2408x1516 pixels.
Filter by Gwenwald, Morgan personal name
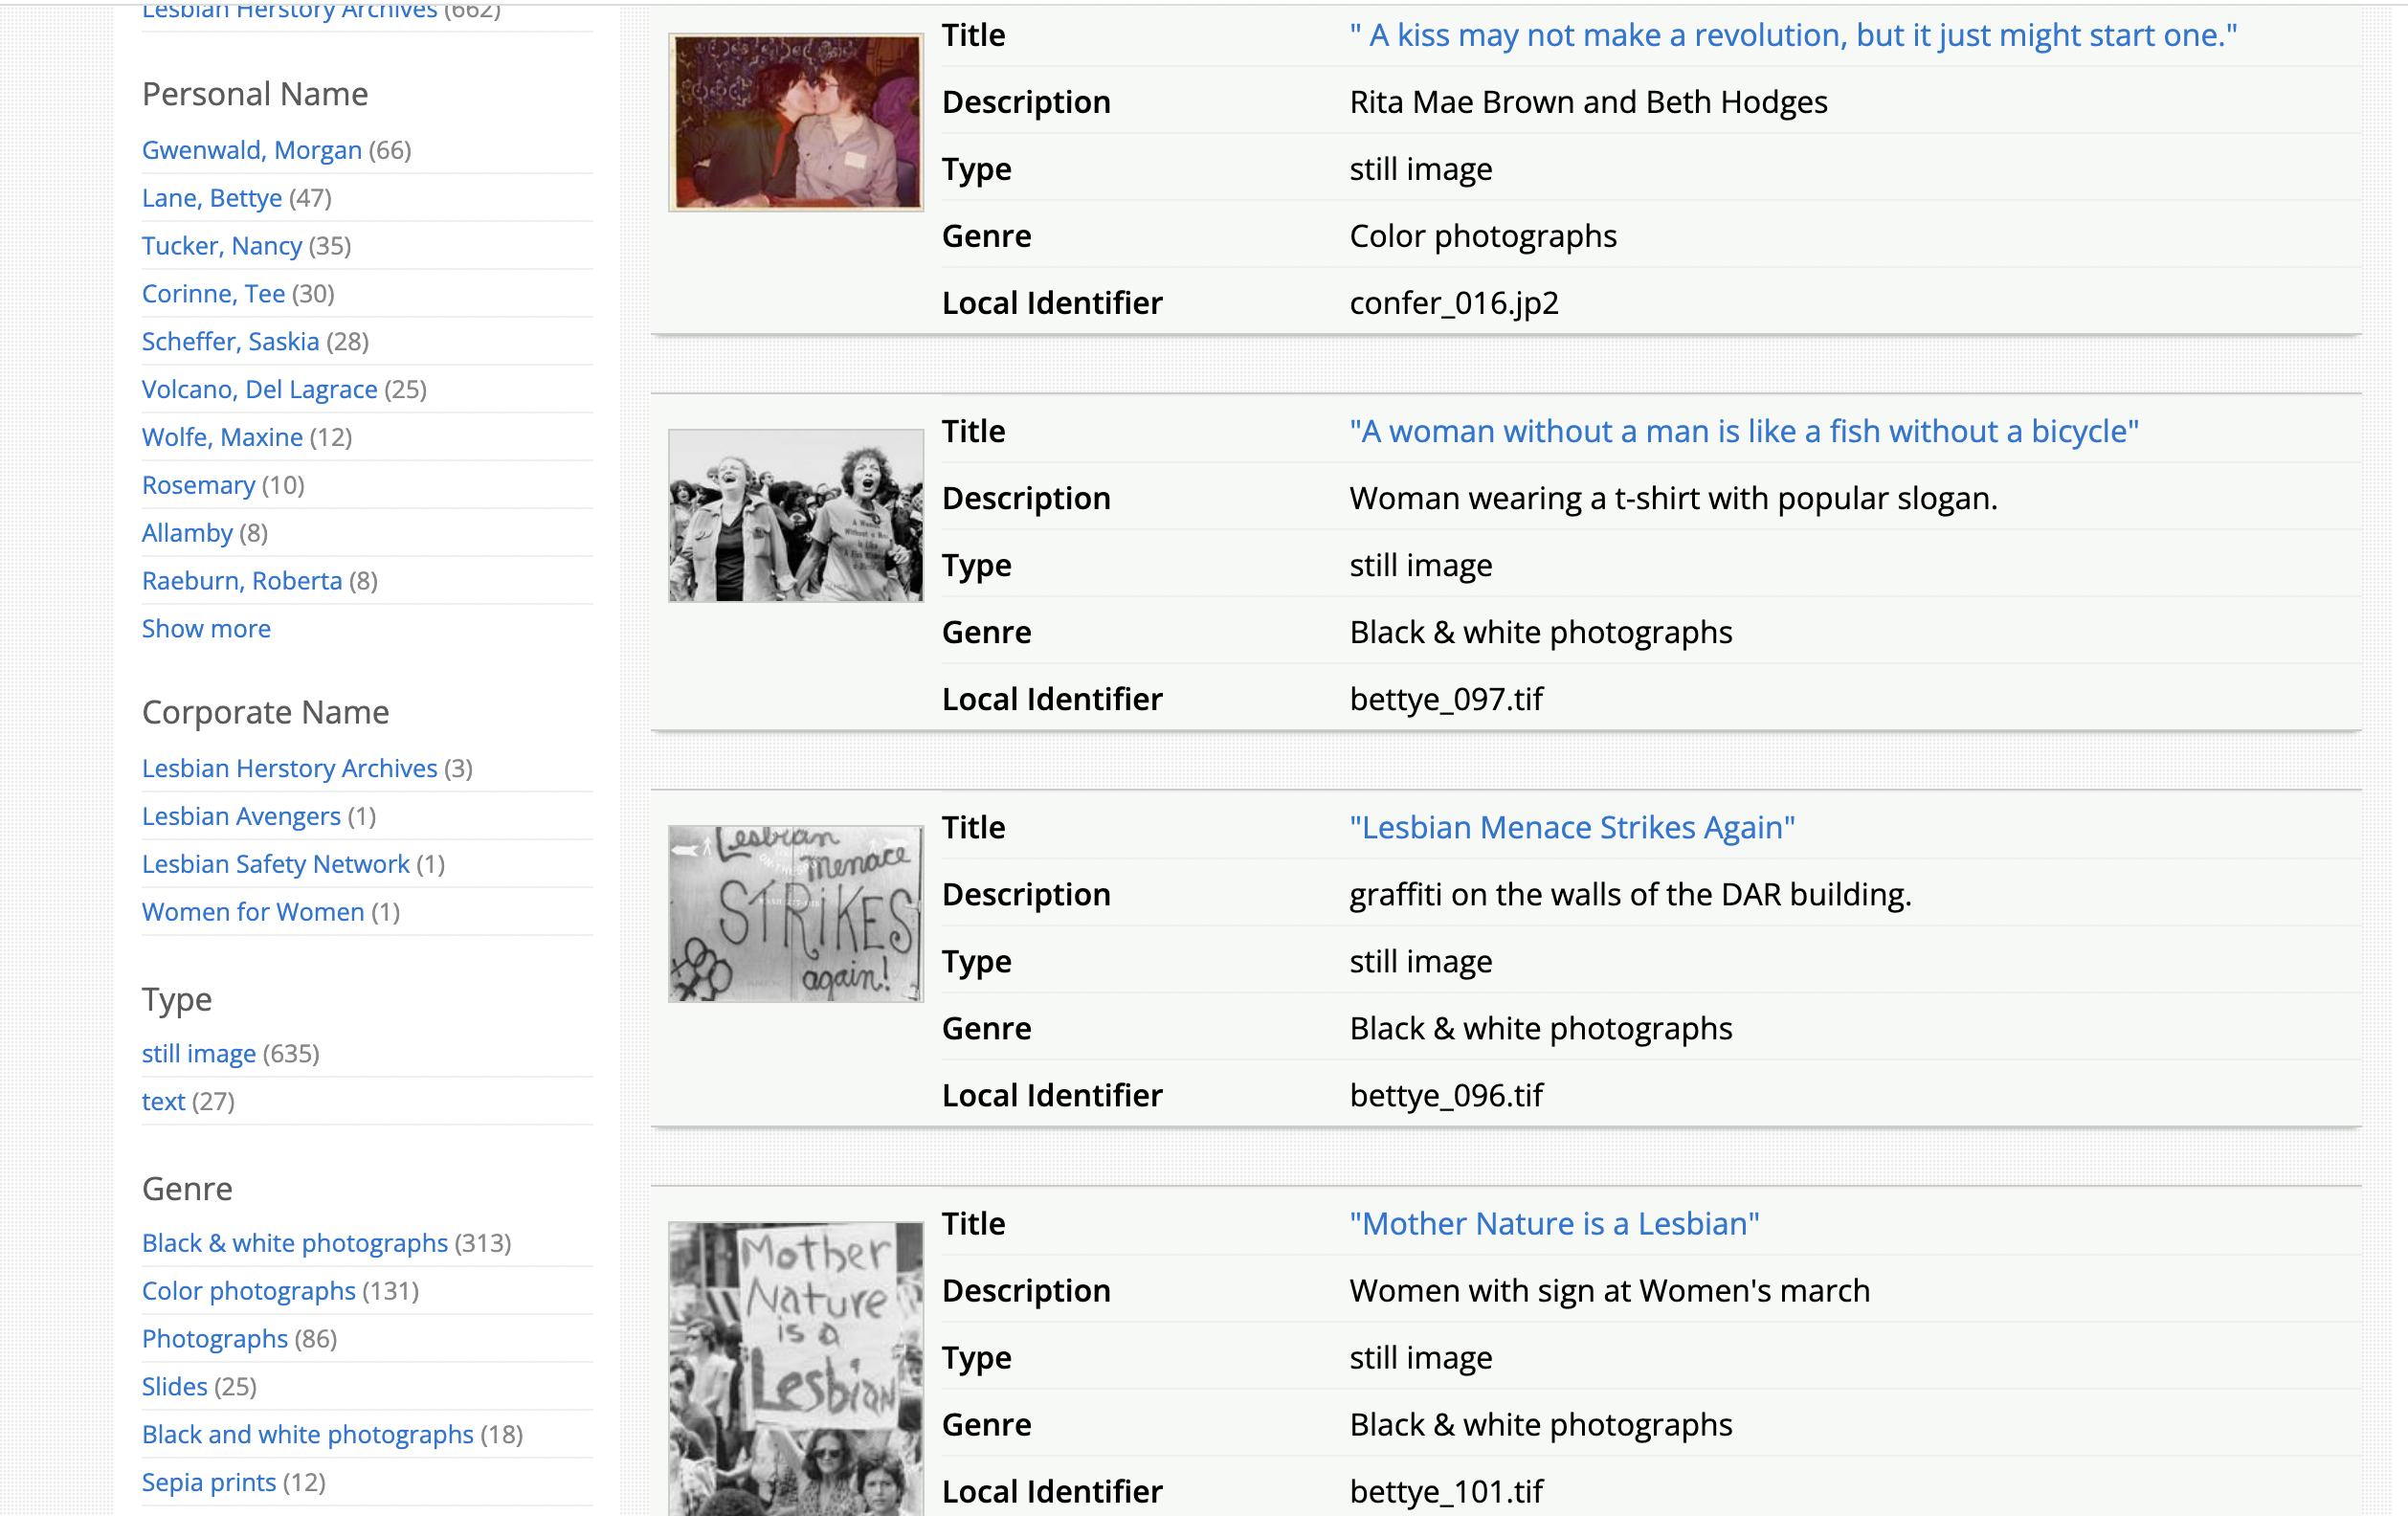(x=251, y=150)
